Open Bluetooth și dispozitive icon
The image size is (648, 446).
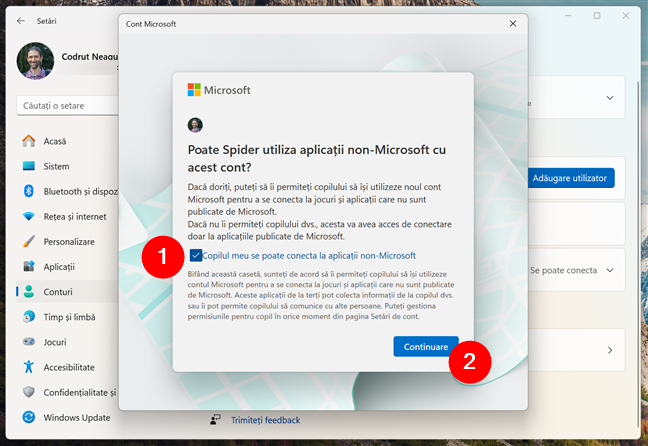click(29, 191)
